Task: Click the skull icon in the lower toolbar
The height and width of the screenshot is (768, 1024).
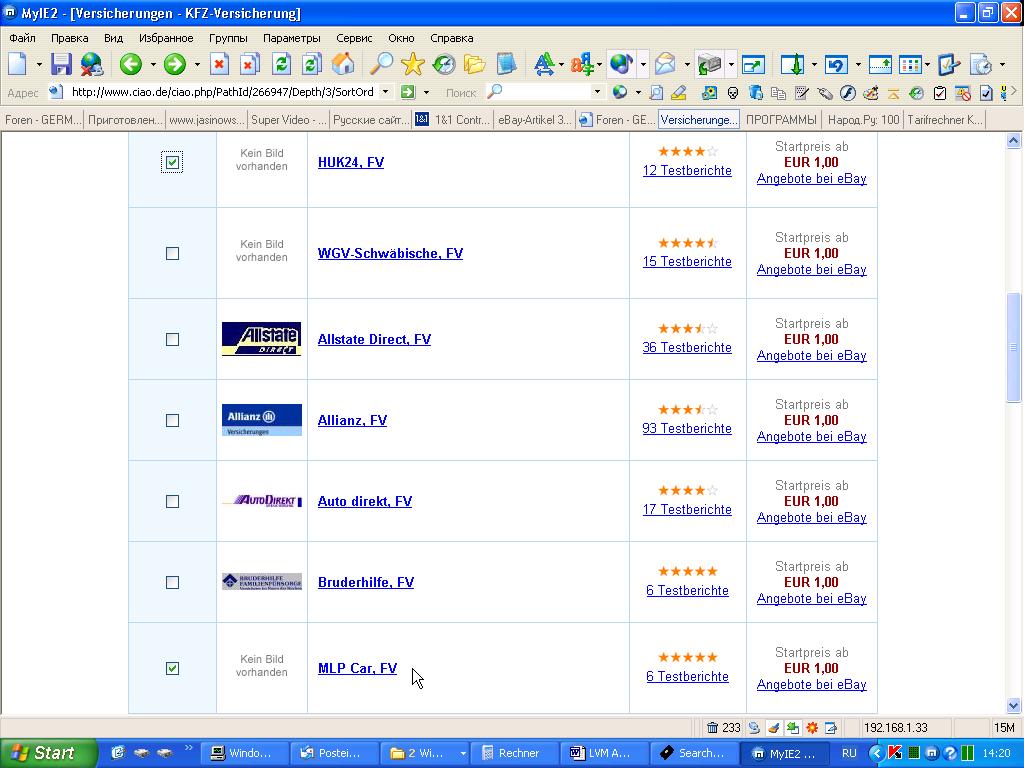Action: pos(733,93)
